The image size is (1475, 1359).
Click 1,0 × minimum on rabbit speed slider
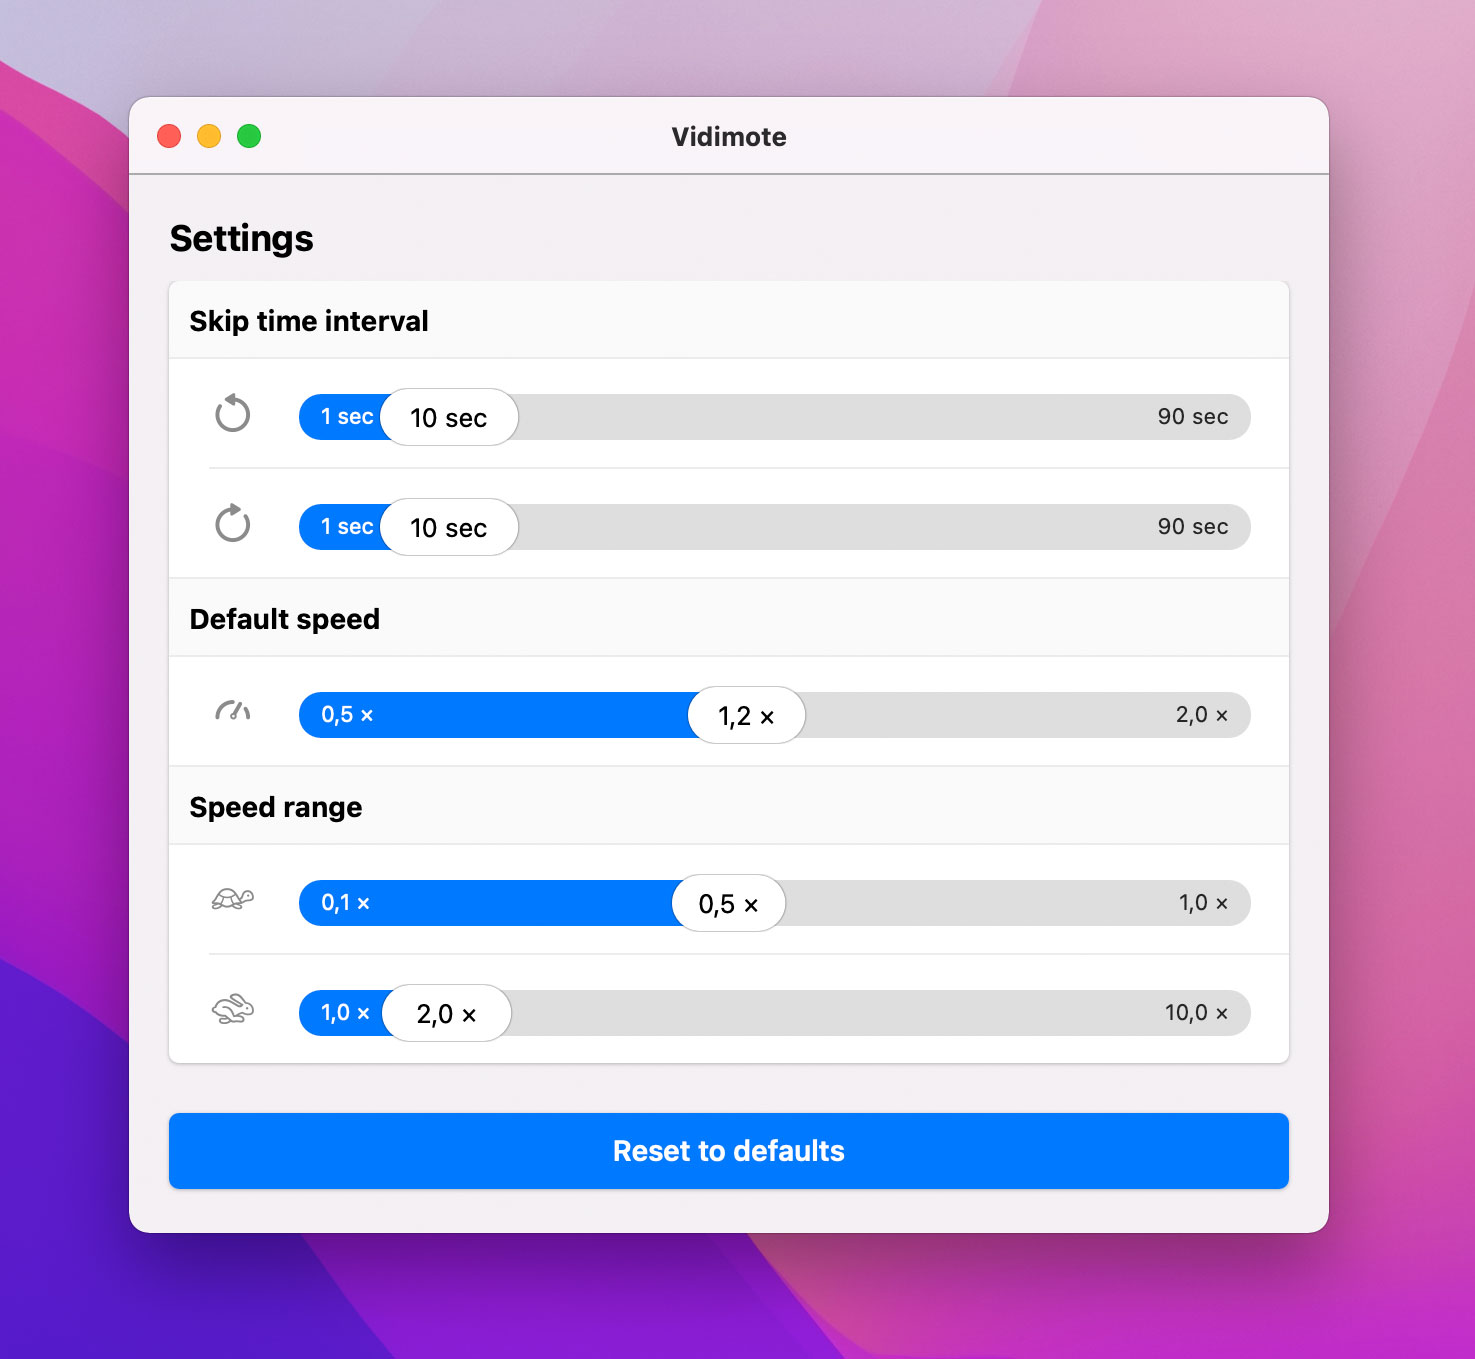click(x=345, y=1012)
